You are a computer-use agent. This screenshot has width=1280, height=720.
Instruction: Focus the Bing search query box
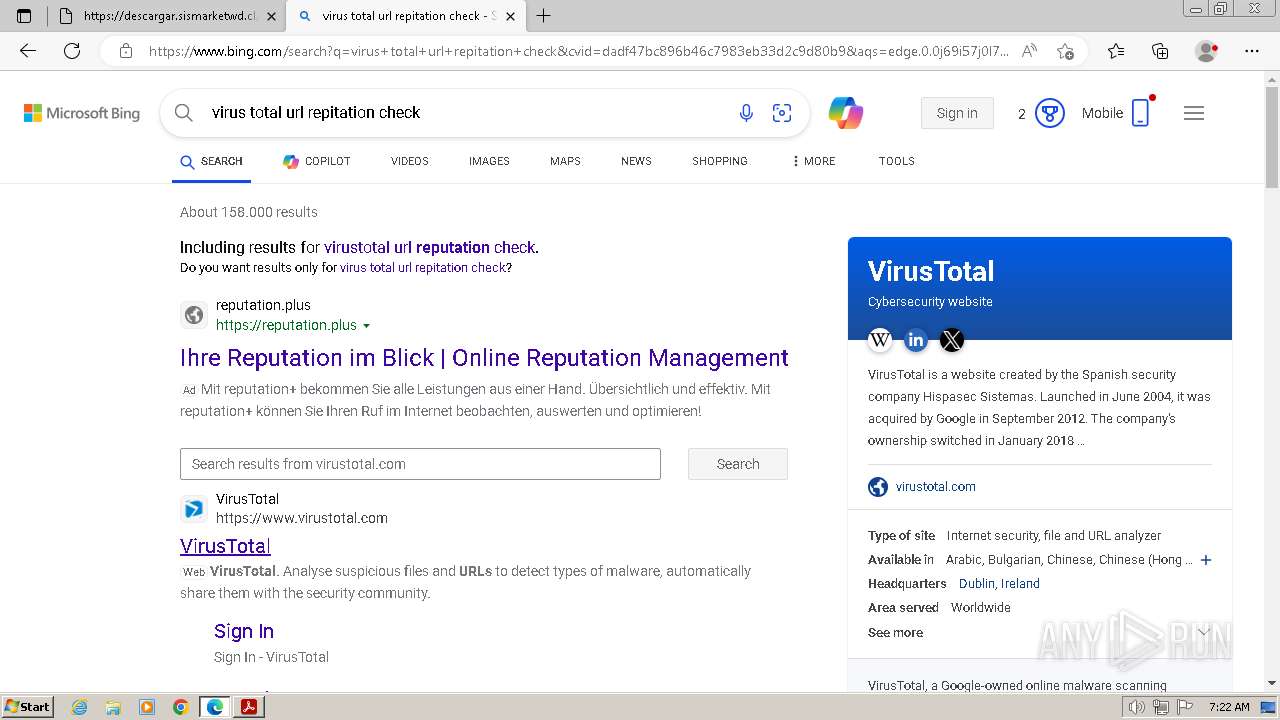[x=465, y=113]
